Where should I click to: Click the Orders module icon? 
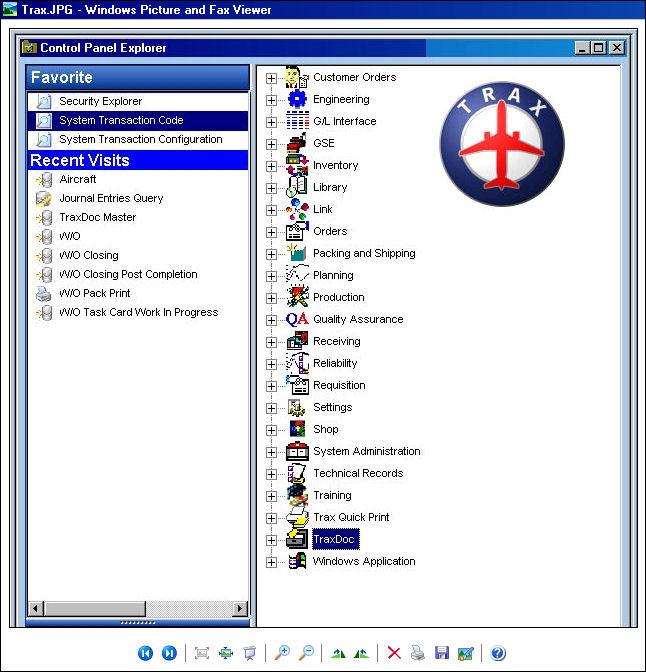pyautogui.click(x=297, y=231)
